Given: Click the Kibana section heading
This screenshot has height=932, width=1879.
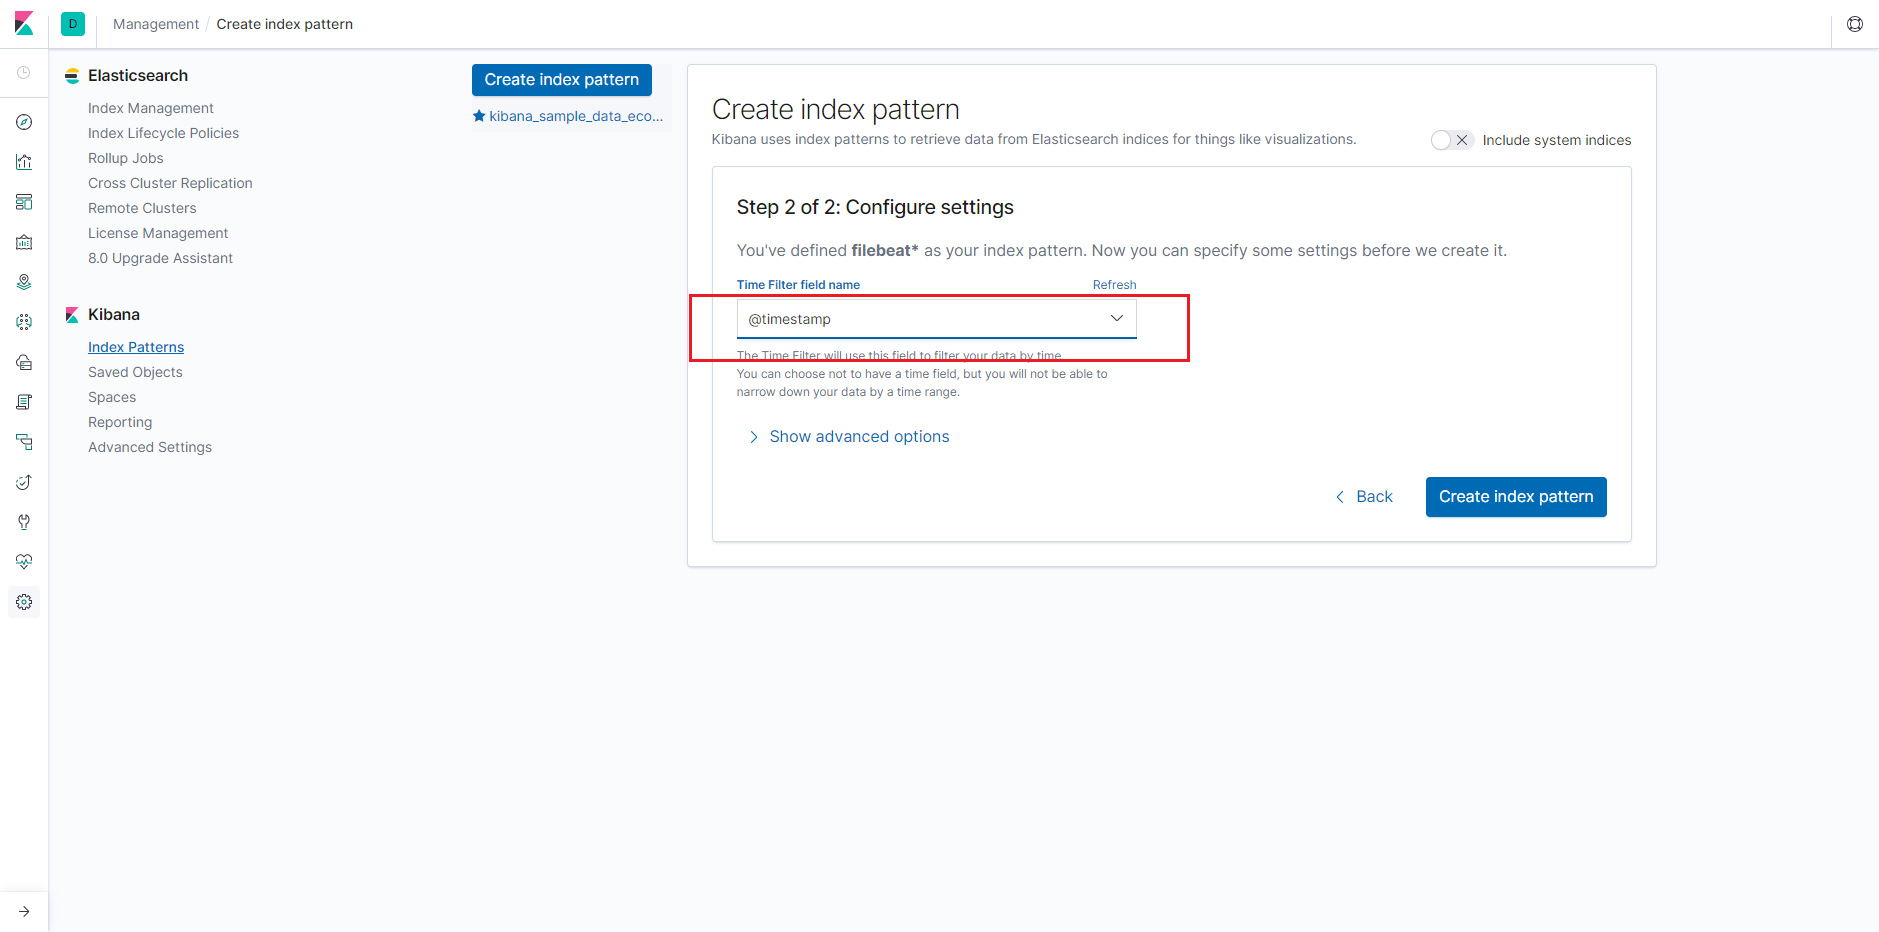Looking at the screenshot, I should [x=114, y=315].
